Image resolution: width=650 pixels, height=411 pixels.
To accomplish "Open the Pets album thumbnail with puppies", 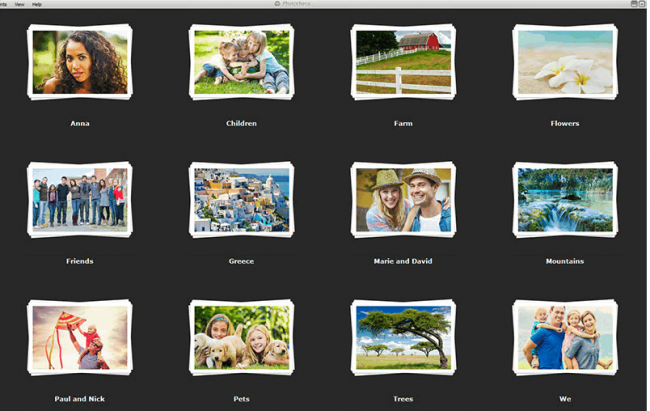I will point(241,337).
